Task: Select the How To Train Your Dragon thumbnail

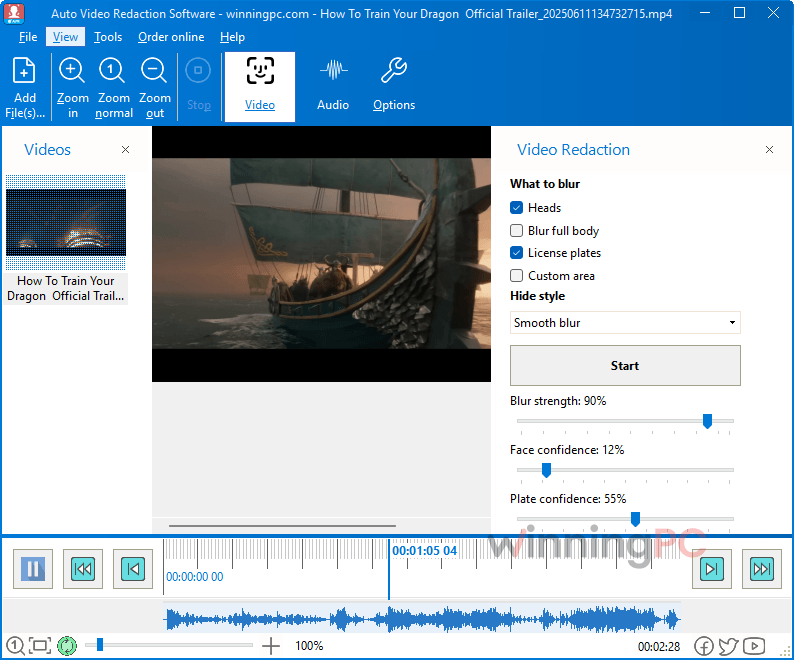Action: click(66, 222)
